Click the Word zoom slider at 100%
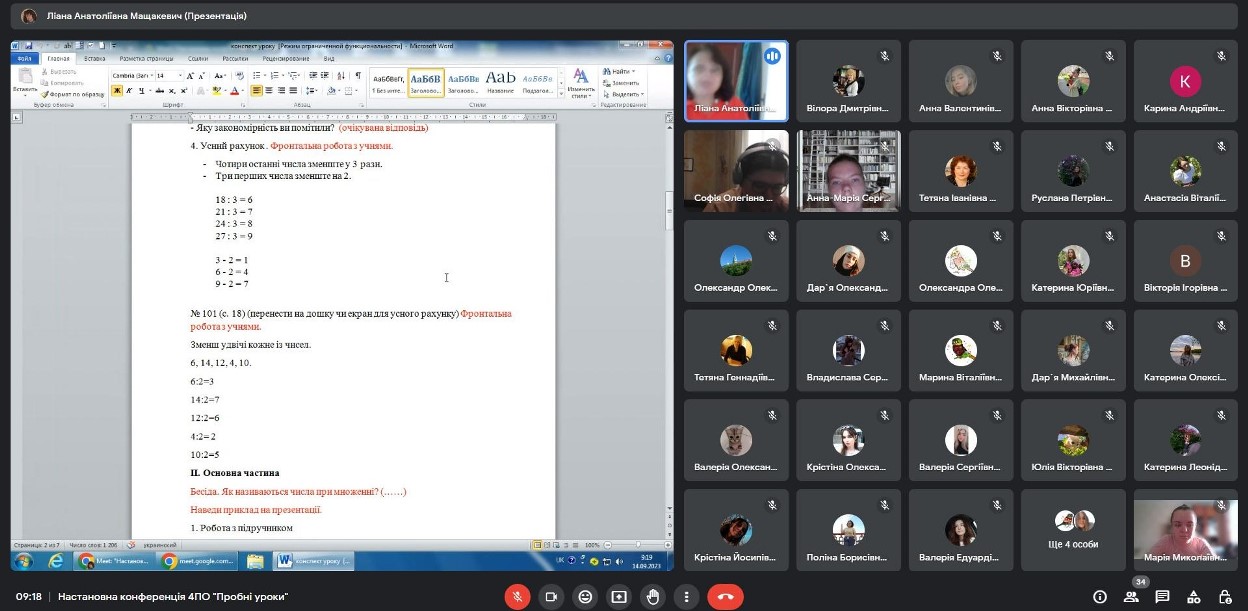The width and height of the screenshot is (1248, 611). pyautogui.click(x=636, y=544)
